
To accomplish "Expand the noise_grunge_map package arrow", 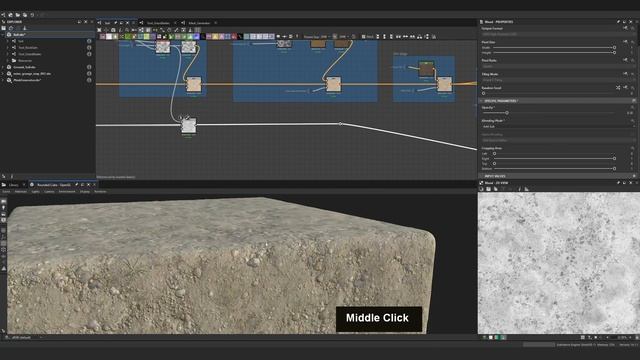I will [x=3, y=73].
